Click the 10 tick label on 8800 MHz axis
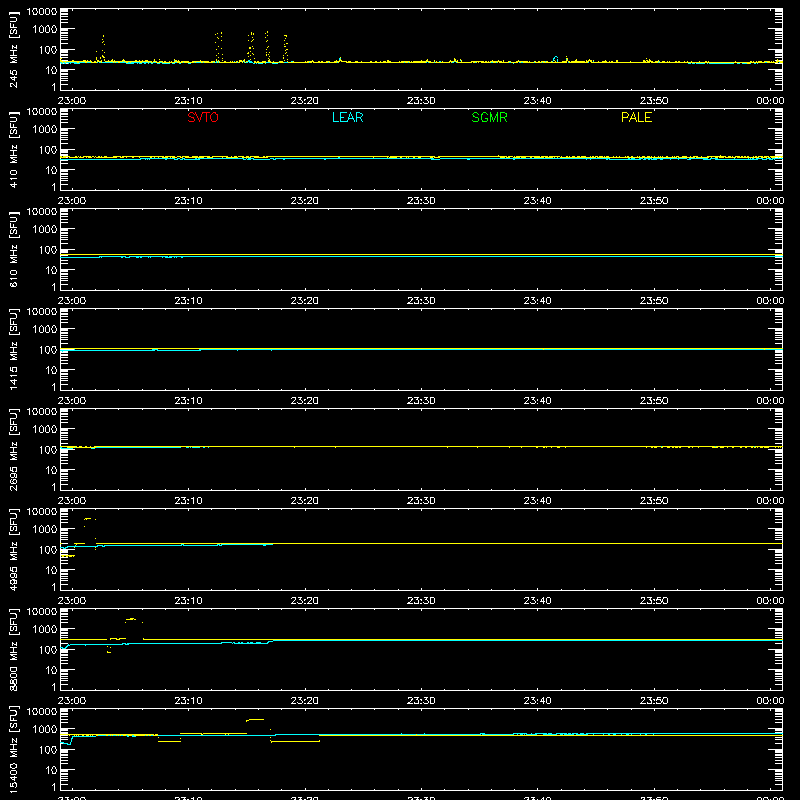The width and height of the screenshot is (800, 800). click(x=51, y=670)
